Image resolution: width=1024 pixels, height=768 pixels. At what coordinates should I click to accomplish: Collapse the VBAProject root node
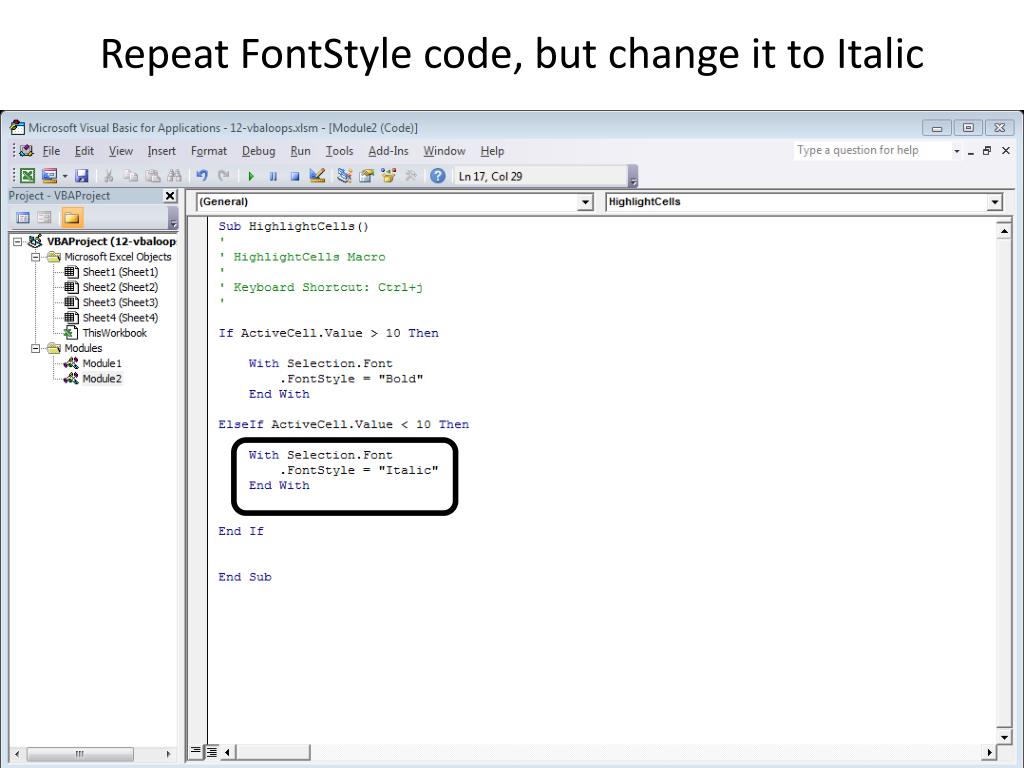tap(18, 242)
